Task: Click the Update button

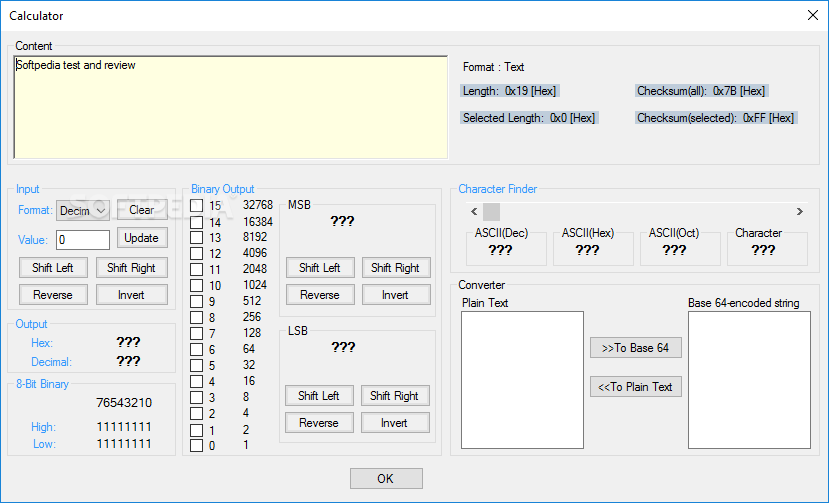Action: (x=142, y=237)
